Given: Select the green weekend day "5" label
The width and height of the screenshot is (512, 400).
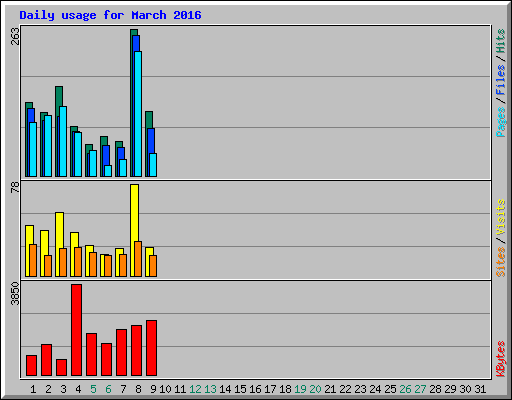Looking at the screenshot, I should 93,389.
